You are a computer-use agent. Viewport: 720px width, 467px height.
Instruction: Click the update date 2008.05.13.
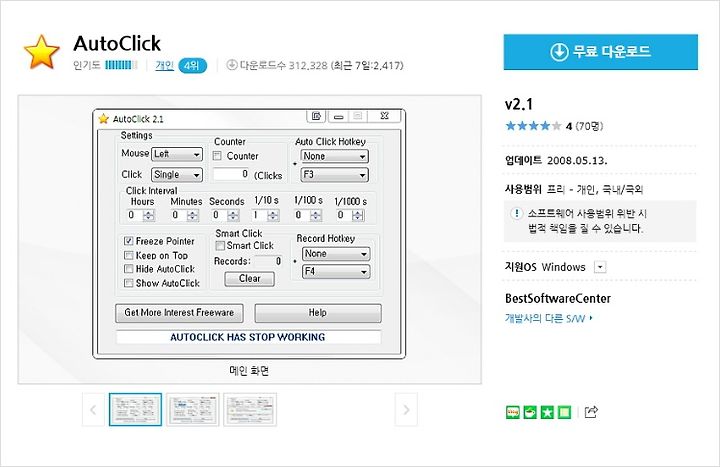pos(577,161)
